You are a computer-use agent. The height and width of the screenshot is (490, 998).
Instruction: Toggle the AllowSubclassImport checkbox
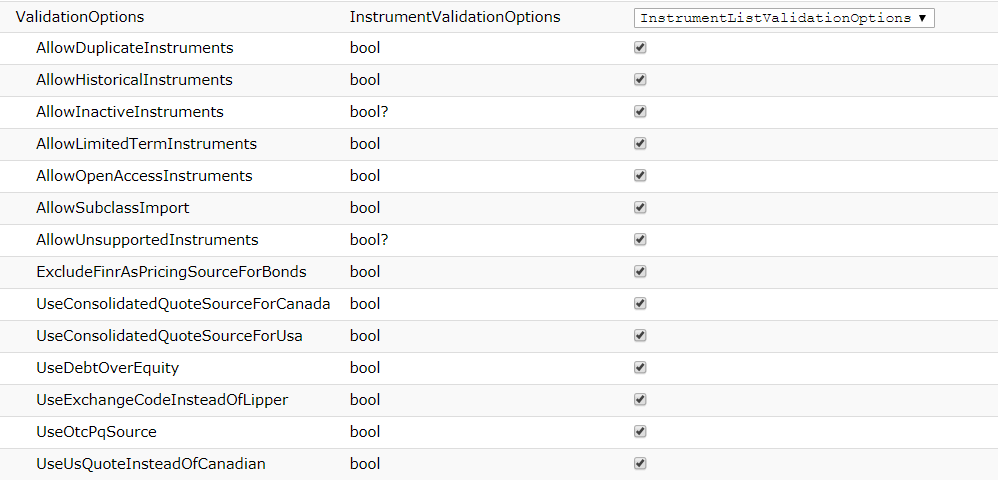[640, 207]
